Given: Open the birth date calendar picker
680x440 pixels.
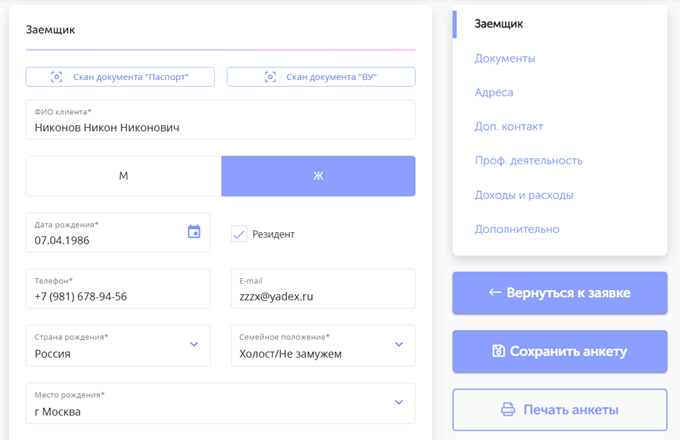Looking at the screenshot, I should pos(194,232).
